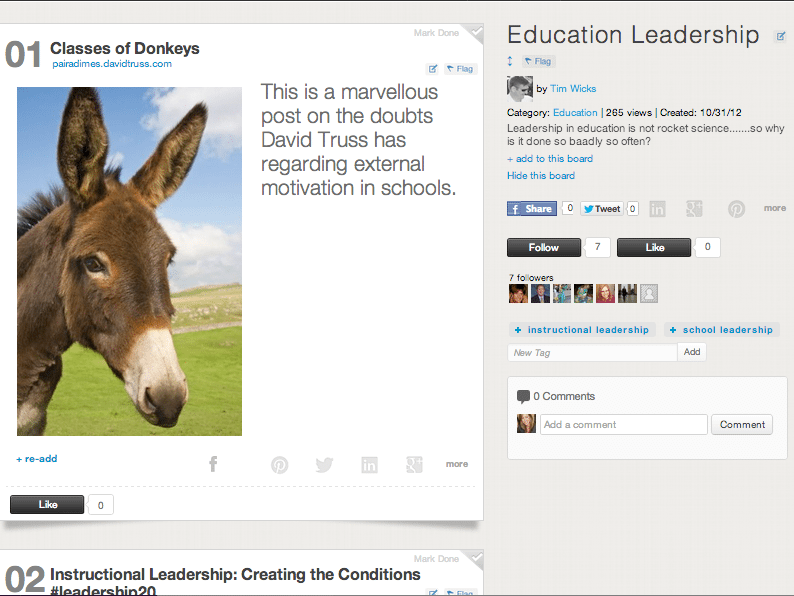Viewport: 794px width, 596px height.
Task: Share board on Google Plus icon
Action: pyautogui.click(x=694, y=209)
